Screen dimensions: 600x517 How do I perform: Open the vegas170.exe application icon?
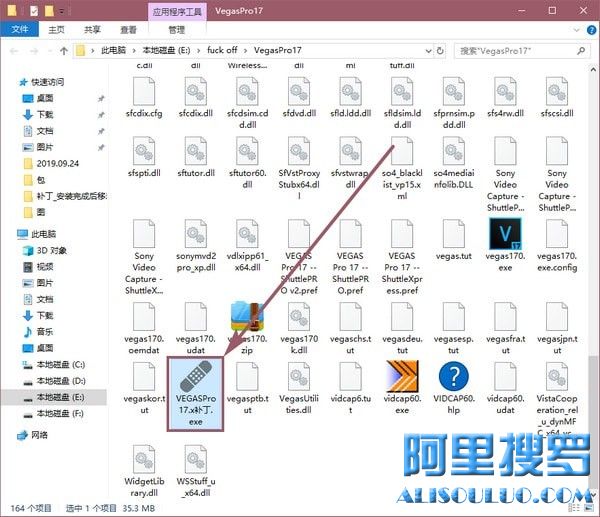click(505, 233)
